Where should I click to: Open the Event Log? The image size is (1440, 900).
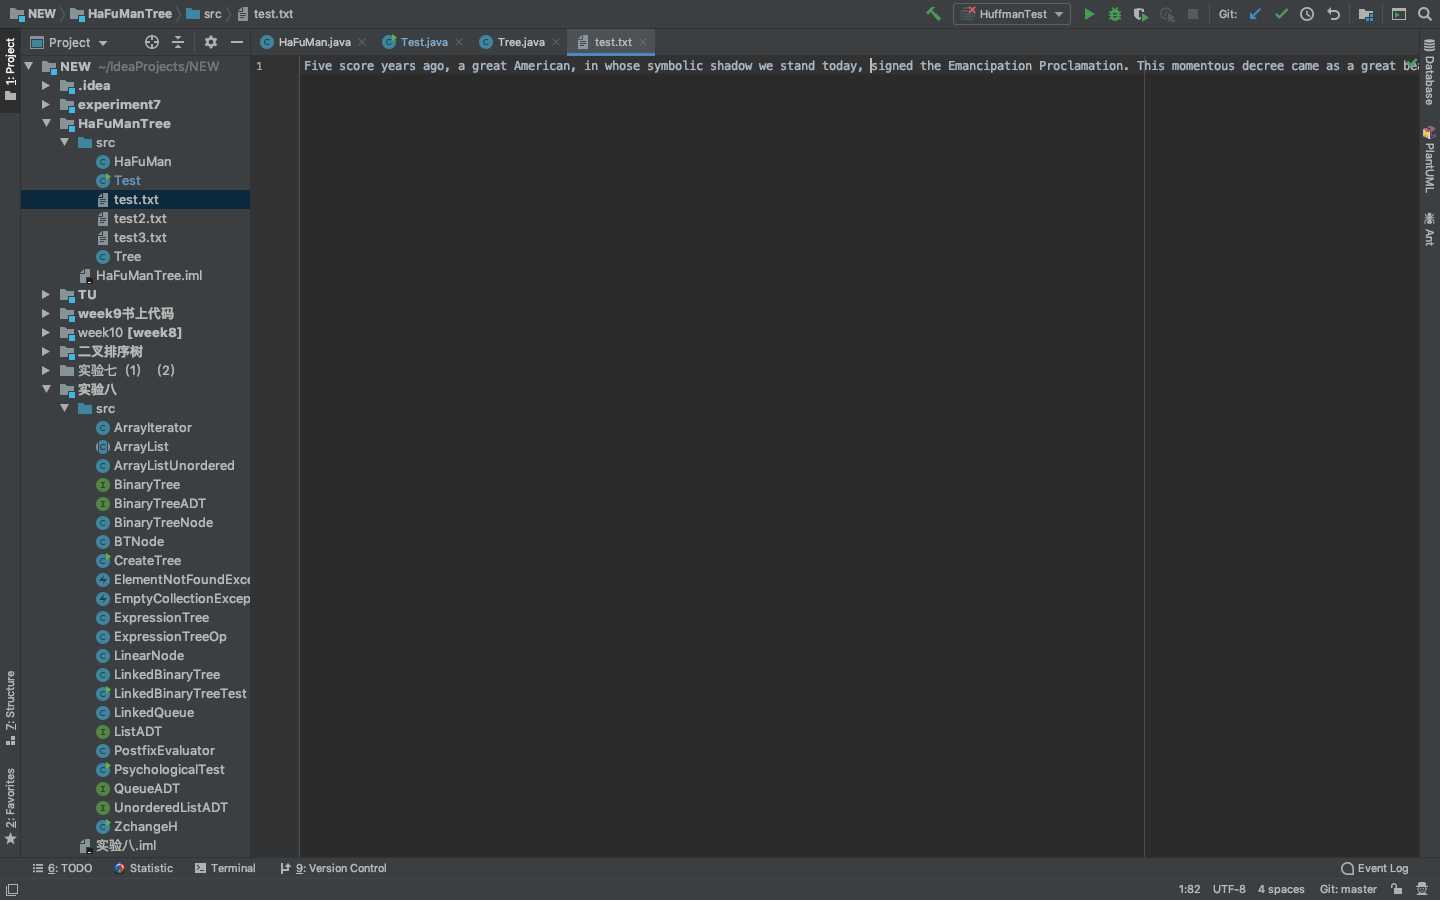[1375, 869]
